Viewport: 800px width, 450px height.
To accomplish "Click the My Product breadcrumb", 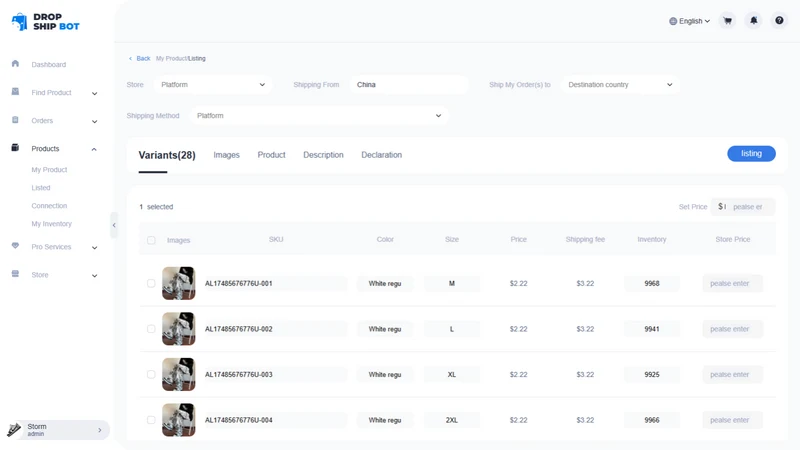I will (x=171, y=59).
